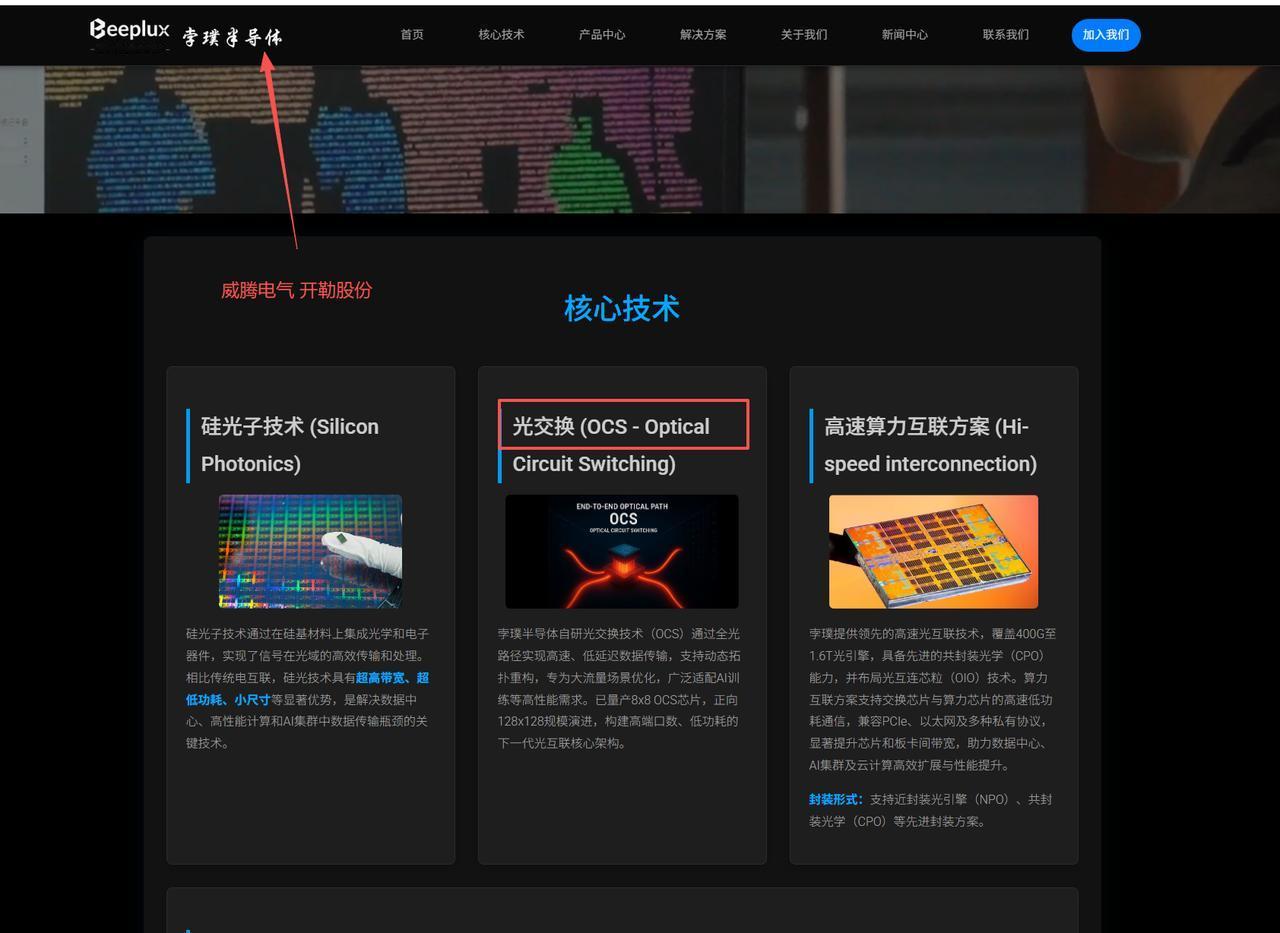The width and height of the screenshot is (1280, 933).
Task: Click the 威腾电气 开勒股份 red text link
Action: tap(296, 291)
